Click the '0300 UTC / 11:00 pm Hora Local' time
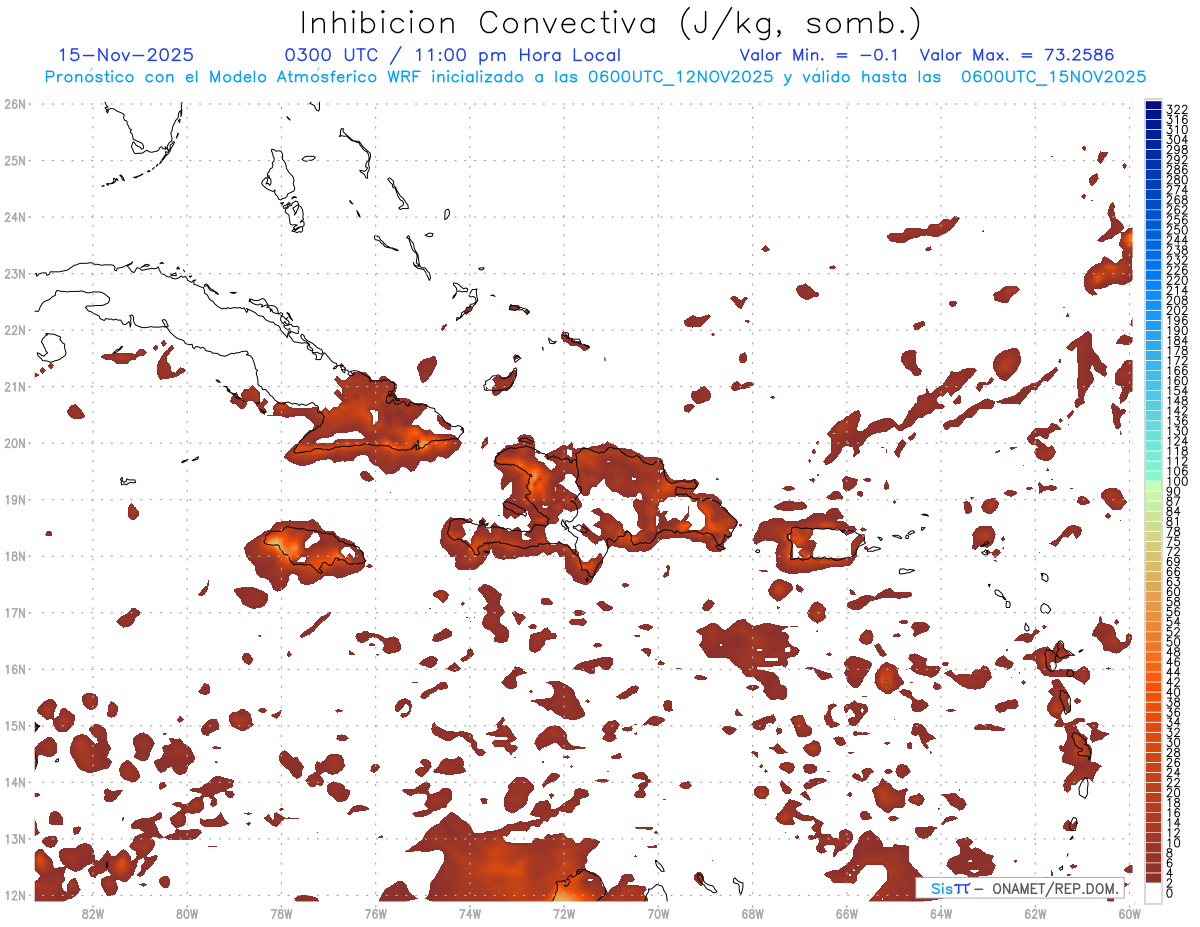This screenshot has height=927, width=1200. click(452, 55)
